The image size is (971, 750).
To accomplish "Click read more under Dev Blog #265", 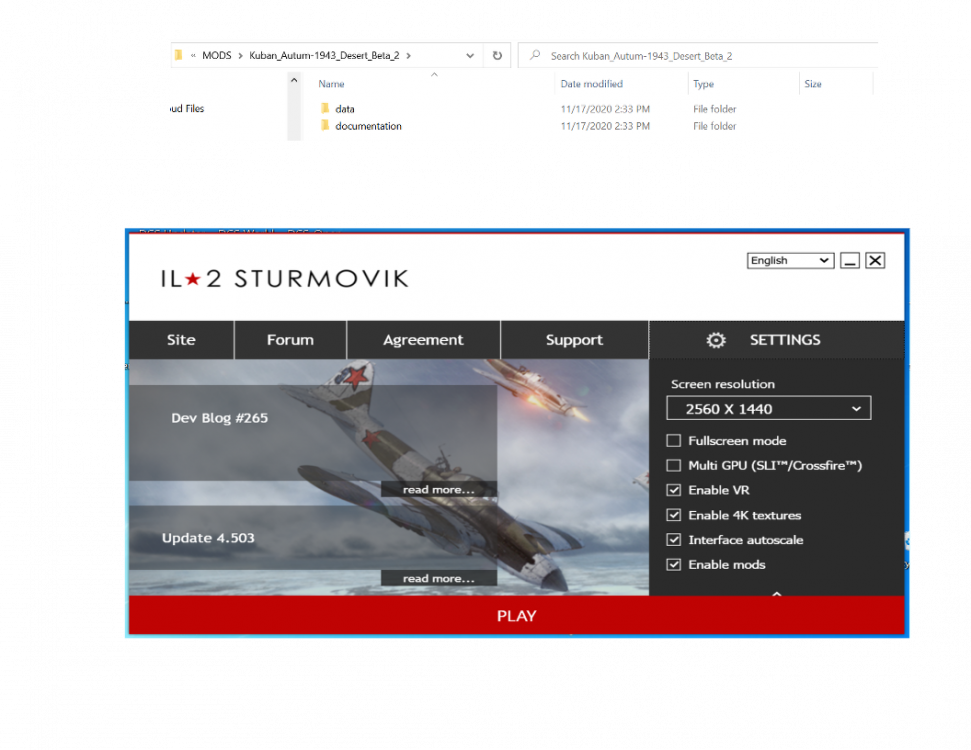I will click(x=438, y=490).
